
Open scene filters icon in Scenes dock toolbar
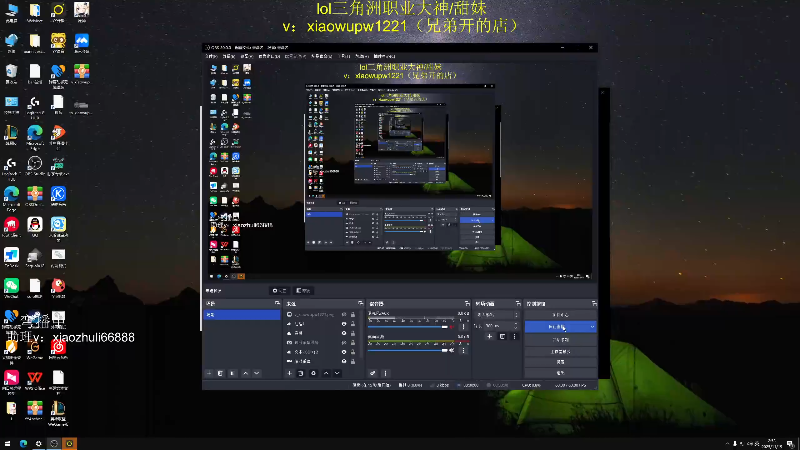[233, 373]
